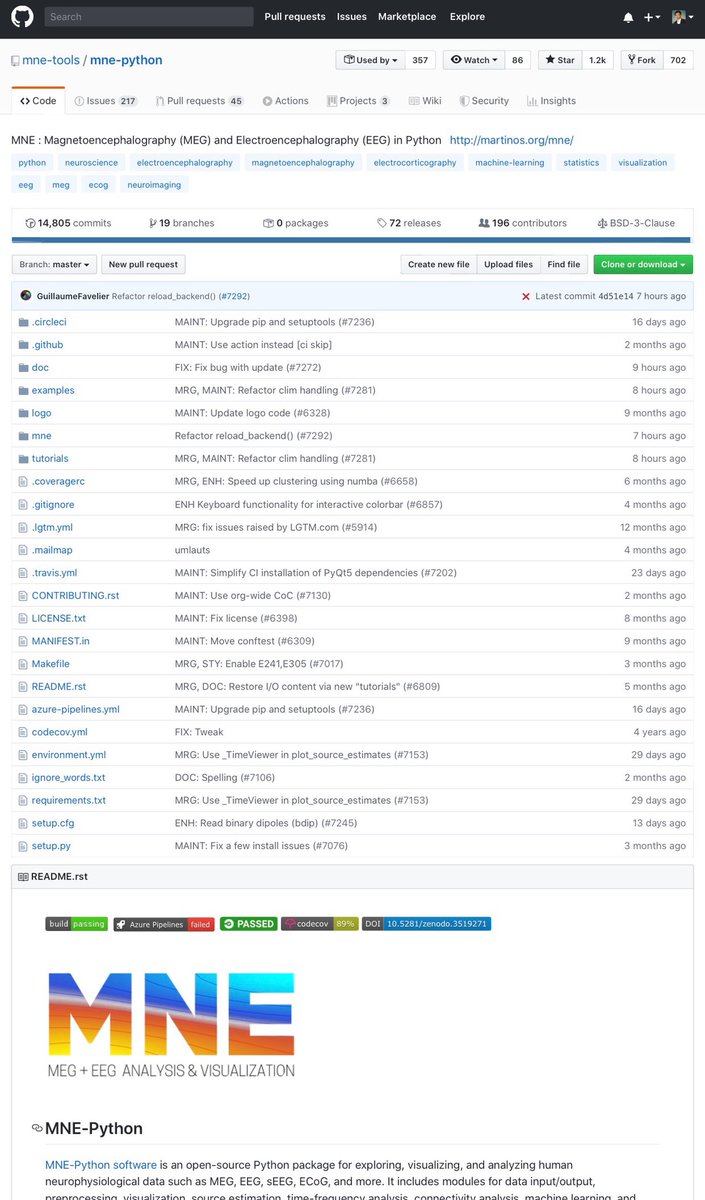Viewport: 705px width, 1200px height.
Task: Open the azure-pipelines.yml file
Action: (x=76, y=709)
